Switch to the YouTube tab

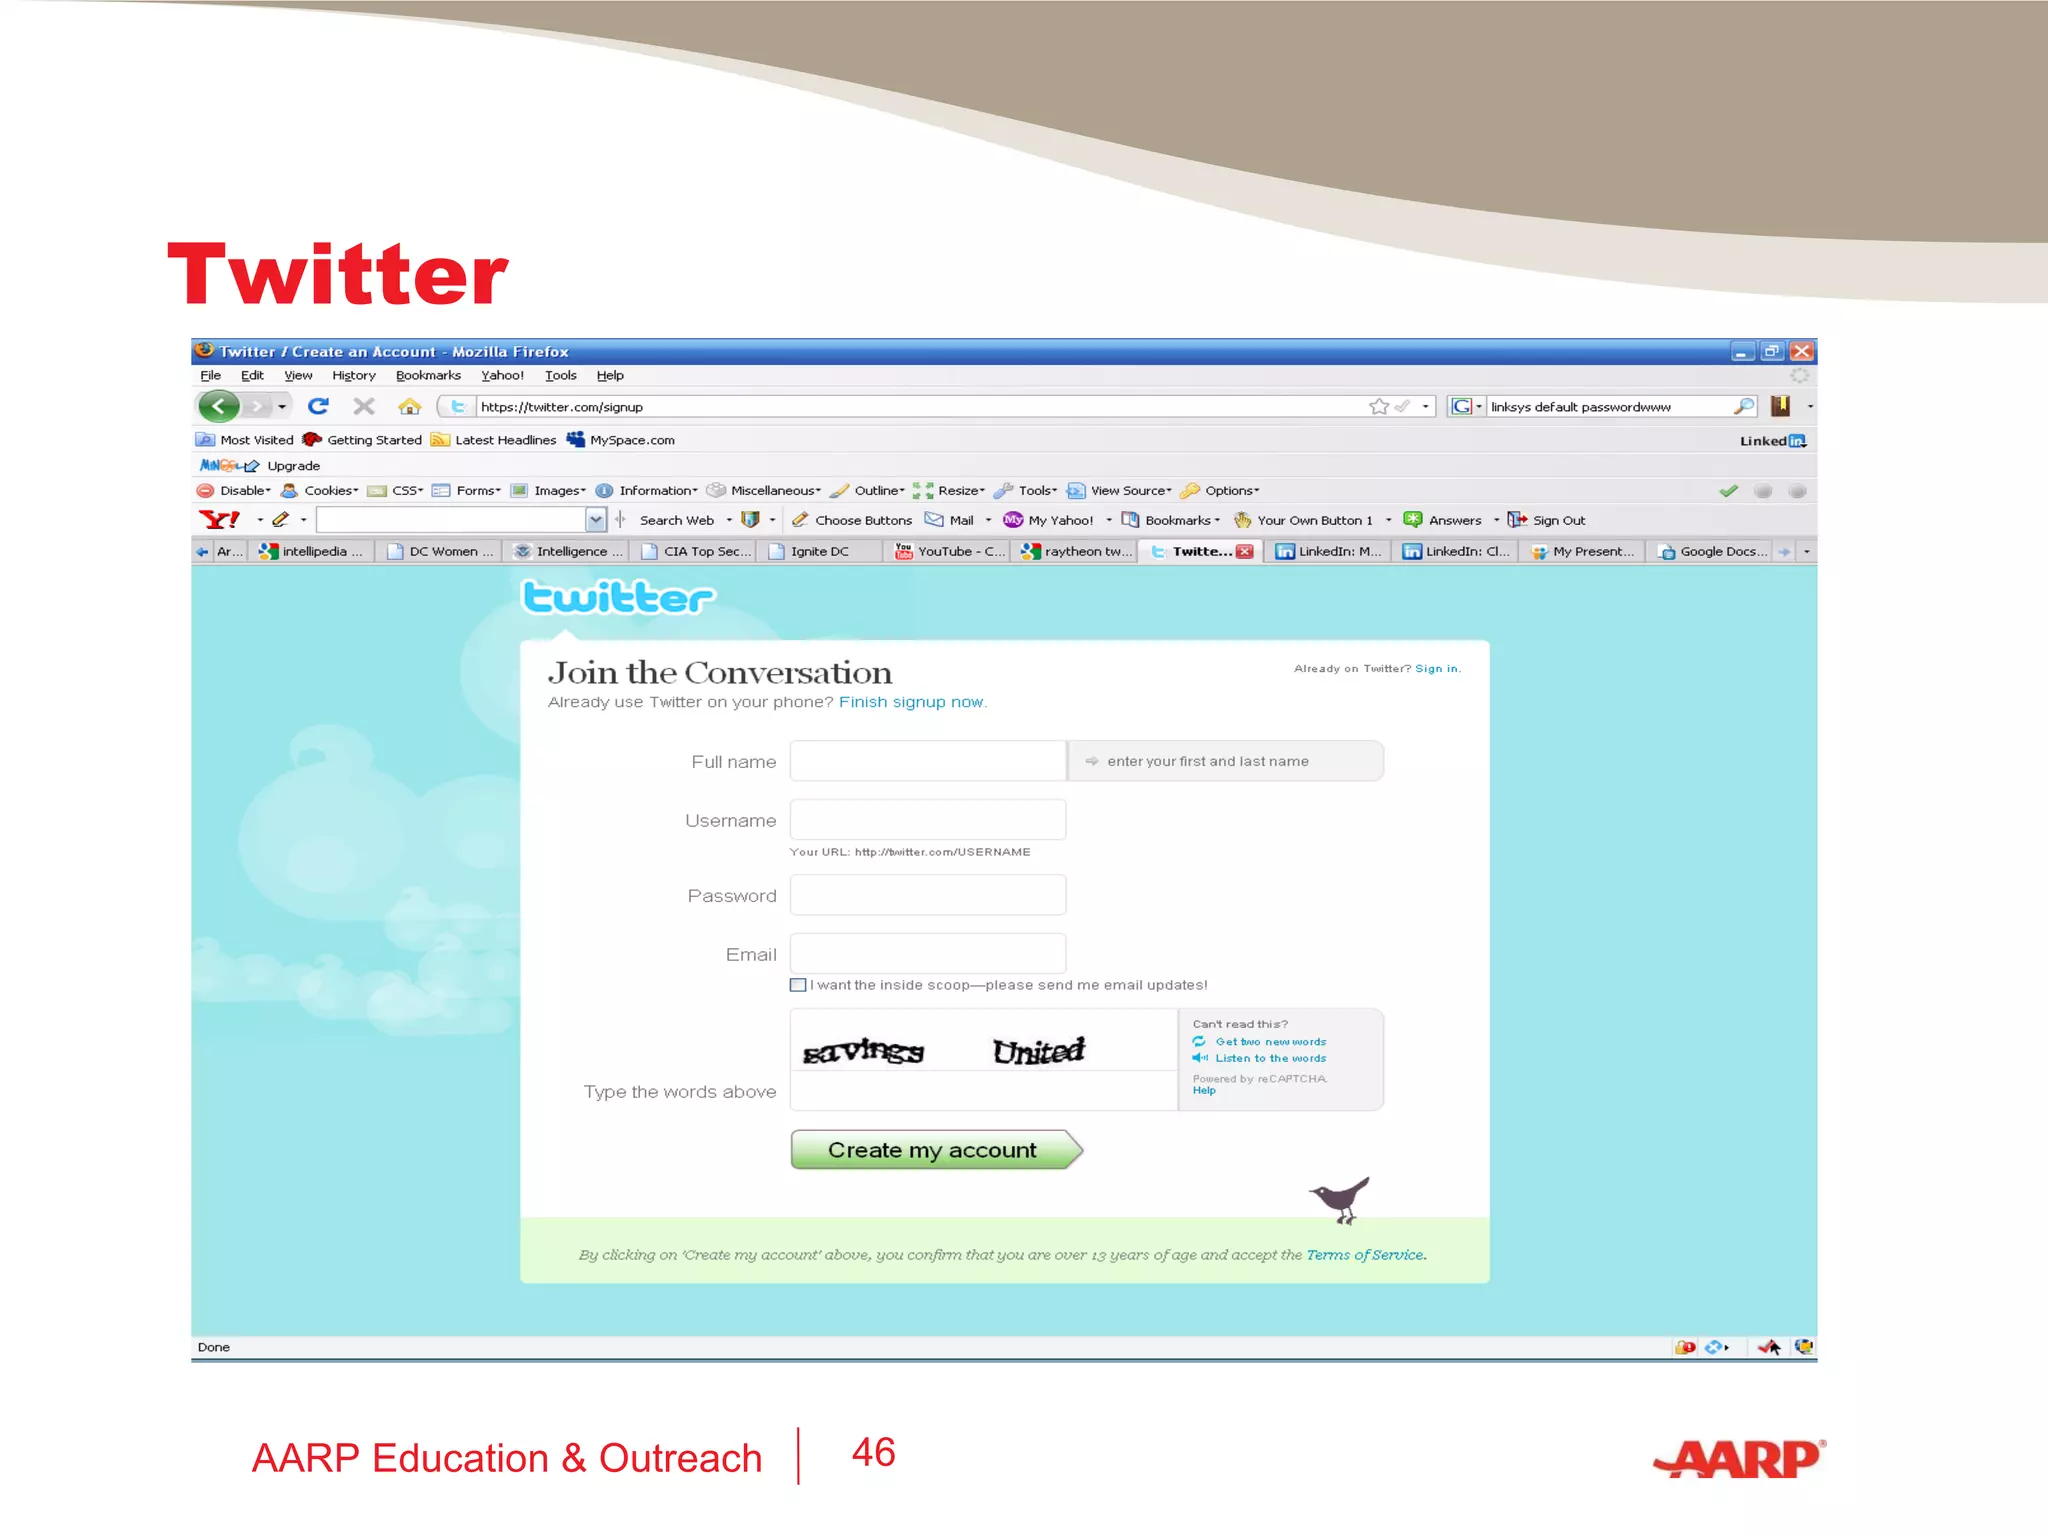click(x=949, y=551)
